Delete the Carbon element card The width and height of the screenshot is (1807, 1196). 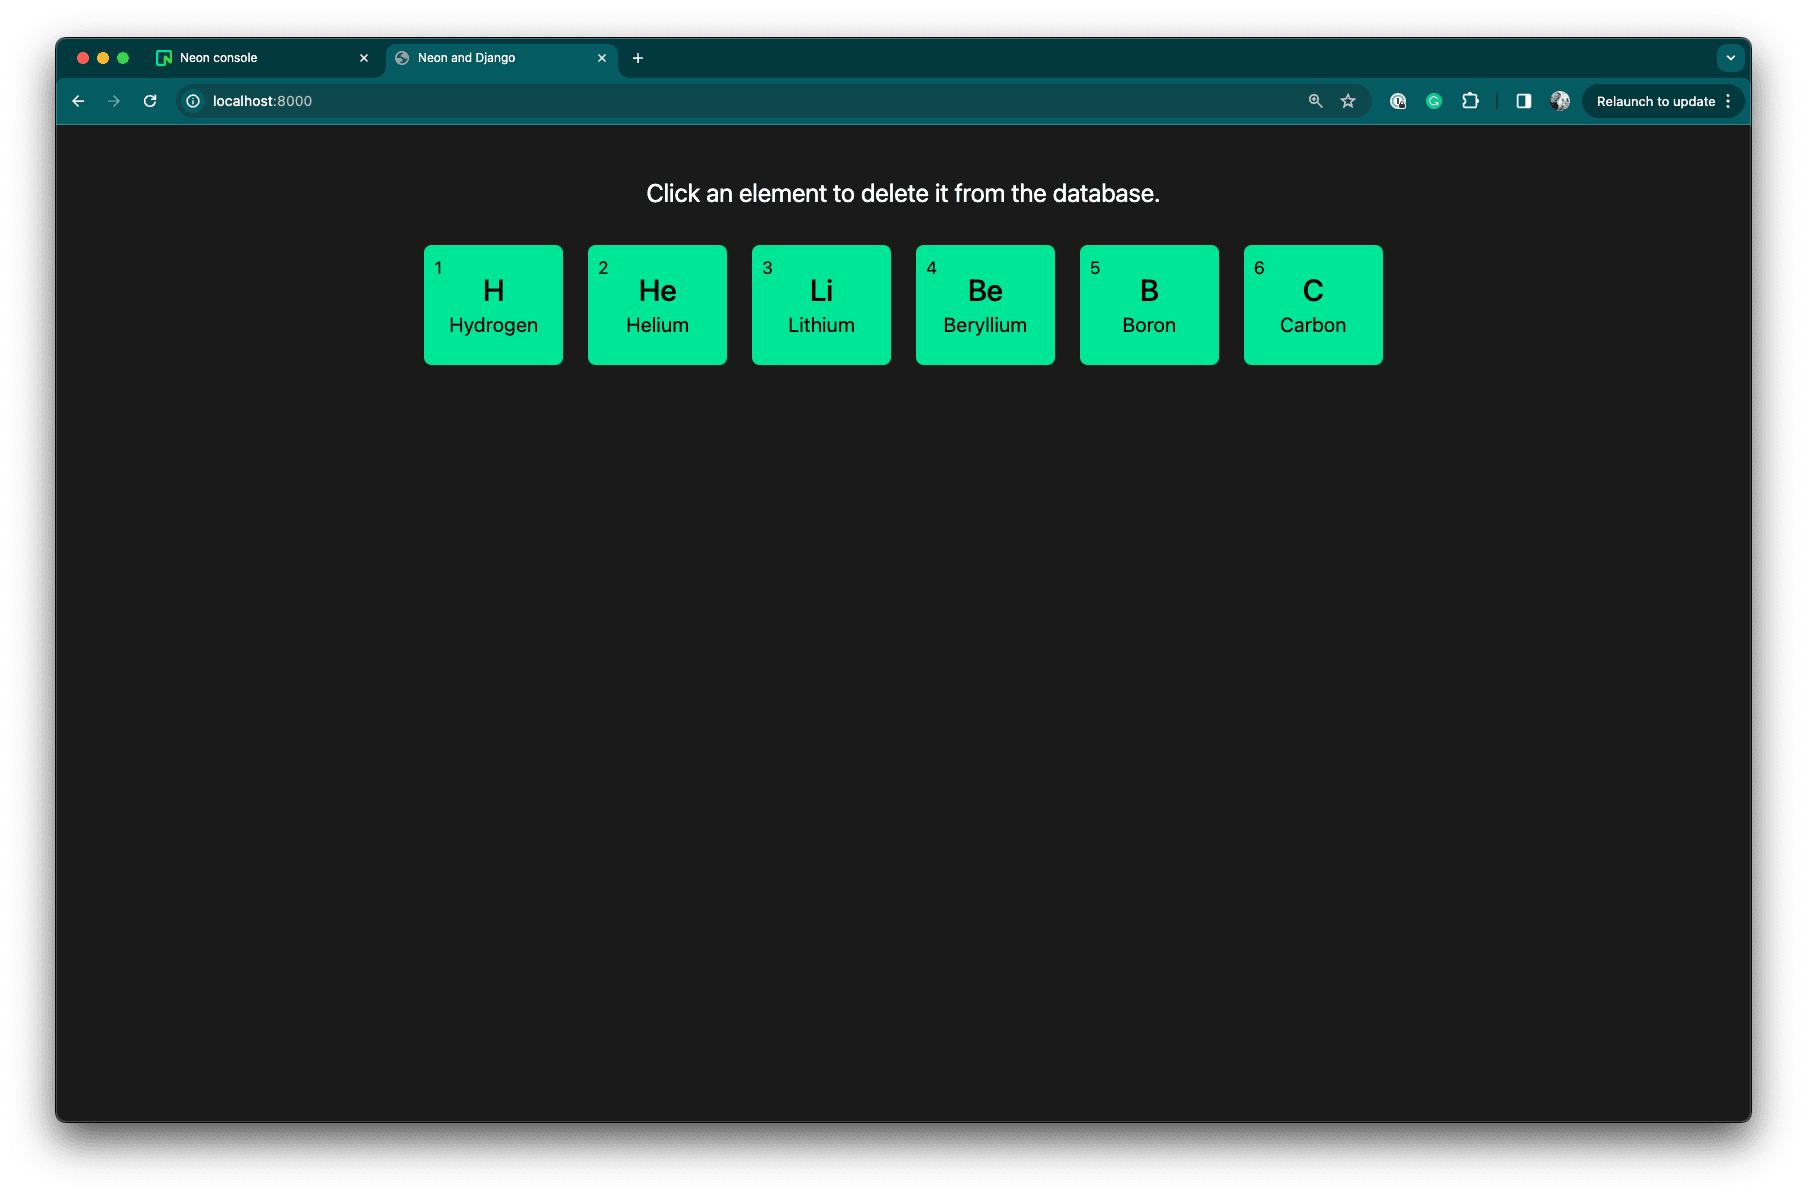pos(1312,305)
